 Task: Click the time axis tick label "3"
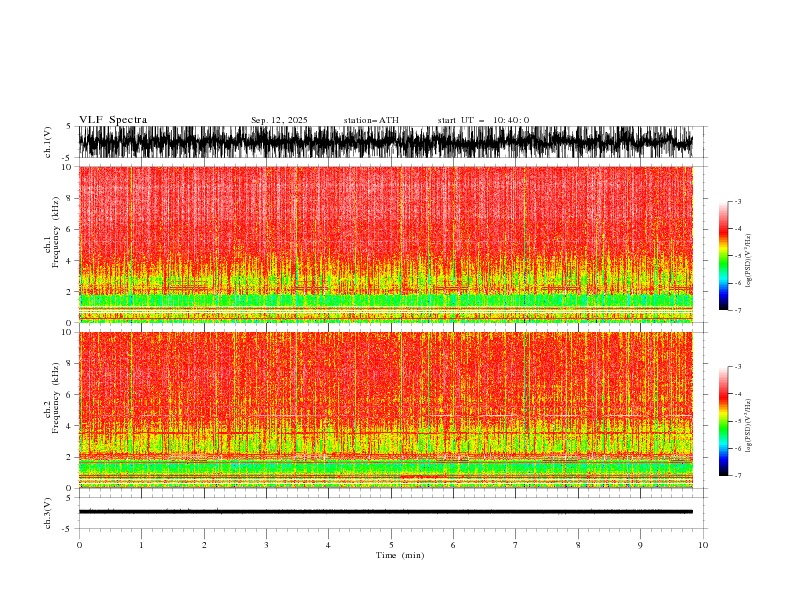[266, 545]
